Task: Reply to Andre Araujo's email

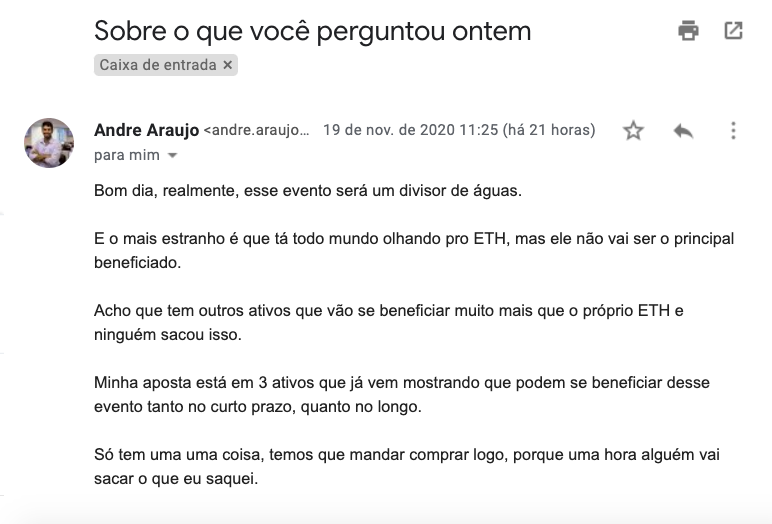Action: [x=684, y=131]
